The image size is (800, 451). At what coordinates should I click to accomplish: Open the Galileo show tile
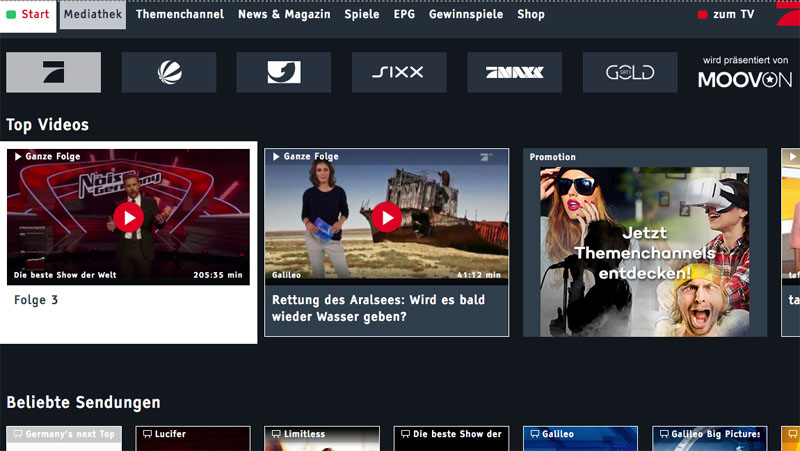point(580,438)
